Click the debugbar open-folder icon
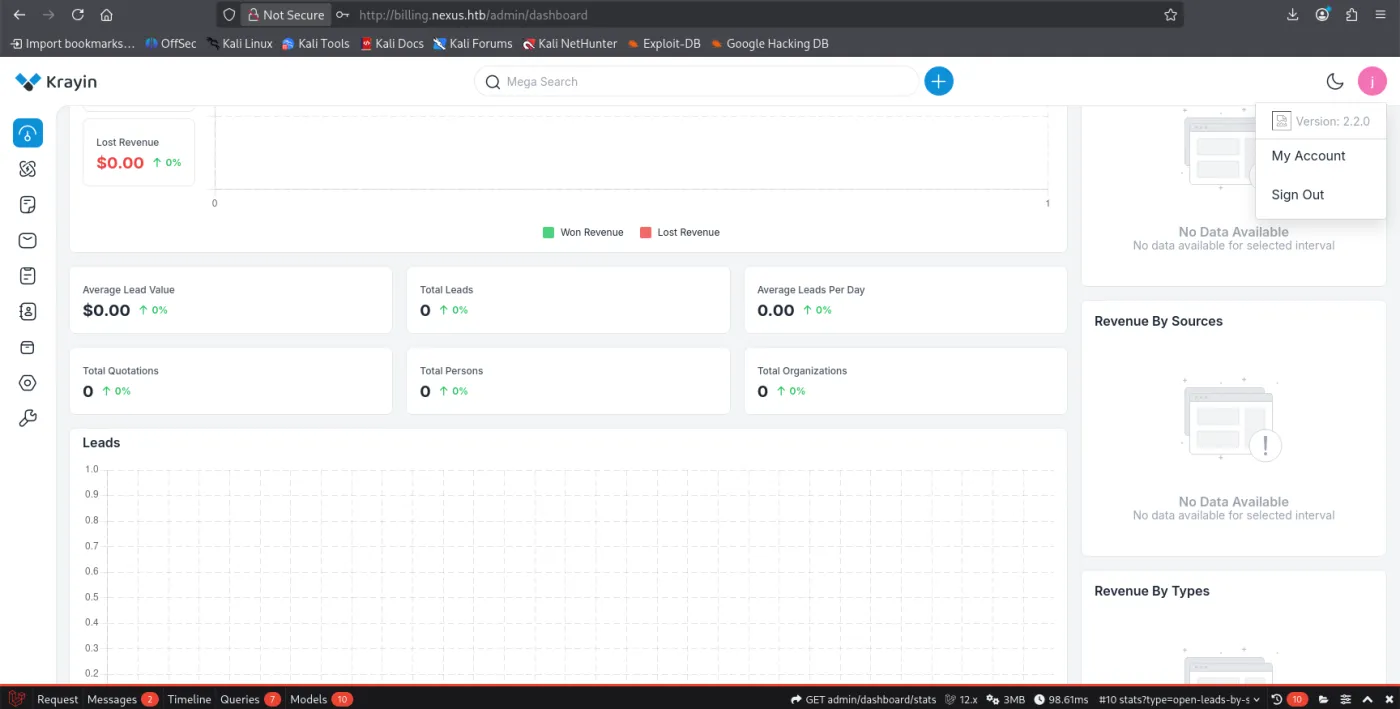The image size is (1400, 709). [1323, 699]
